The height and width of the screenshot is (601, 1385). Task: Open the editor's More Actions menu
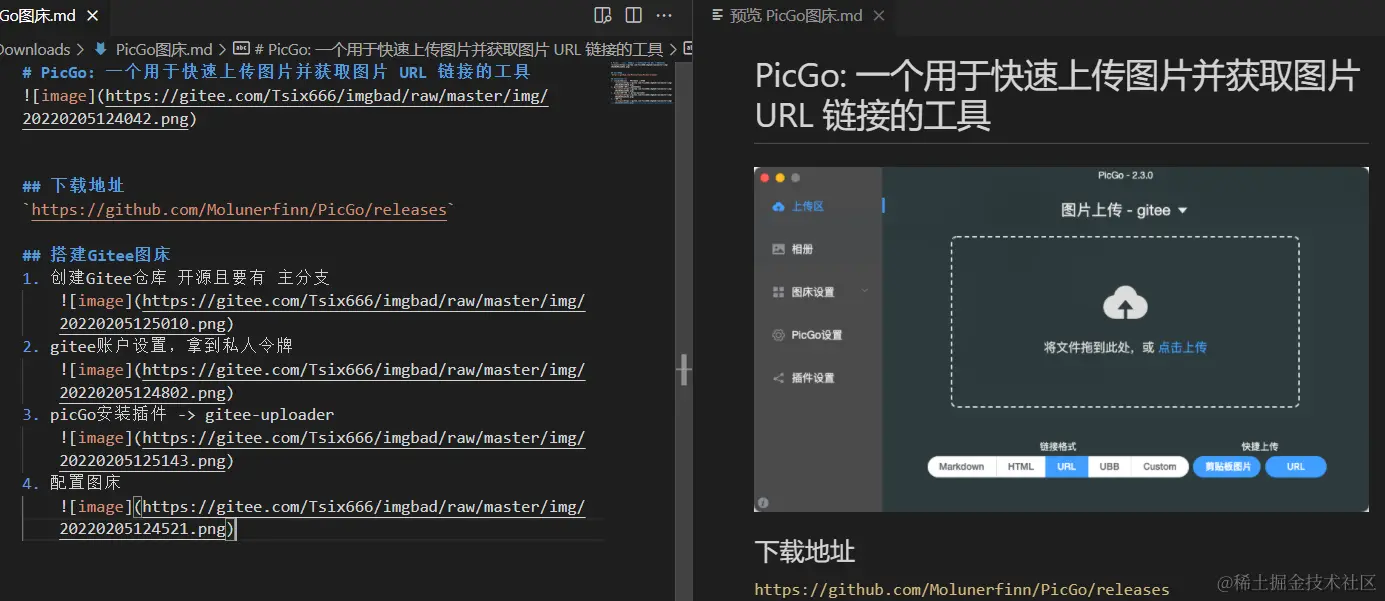point(664,15)
